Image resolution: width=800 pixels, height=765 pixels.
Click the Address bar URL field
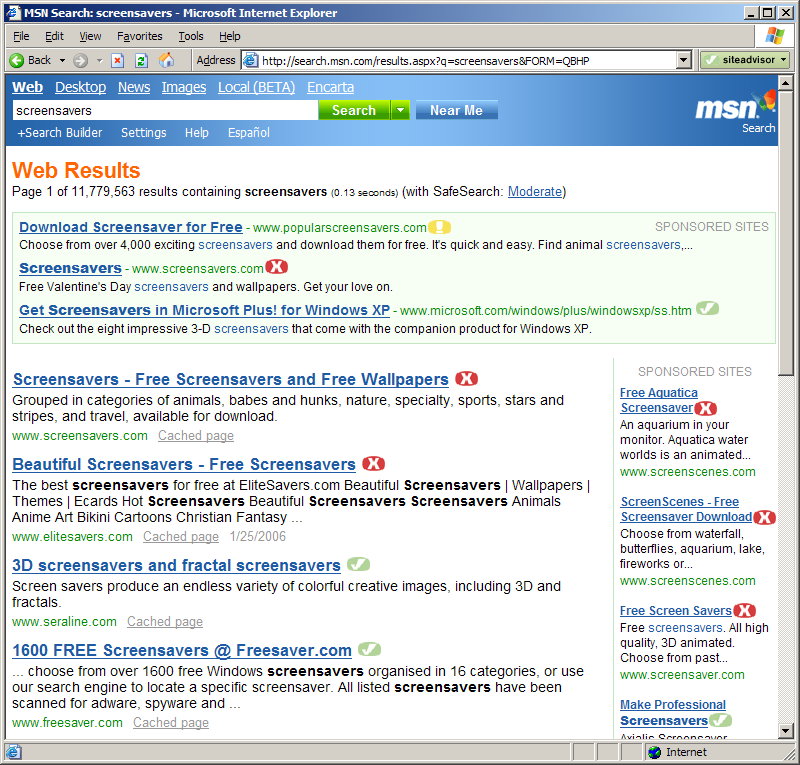pos(467,61)
